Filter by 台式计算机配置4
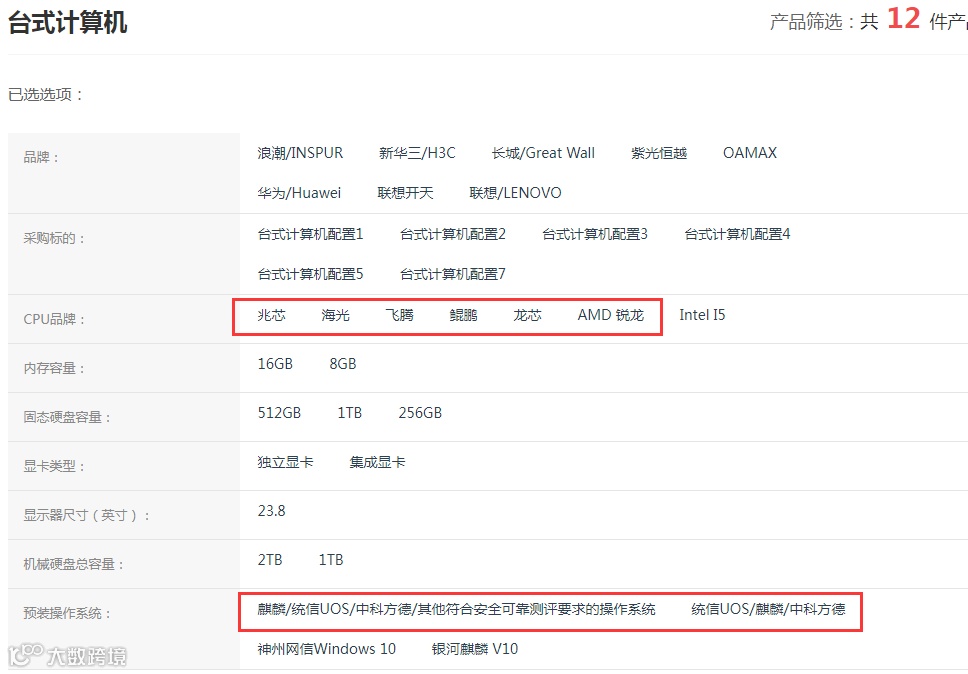The image size is (968, 674). point(737,235)
